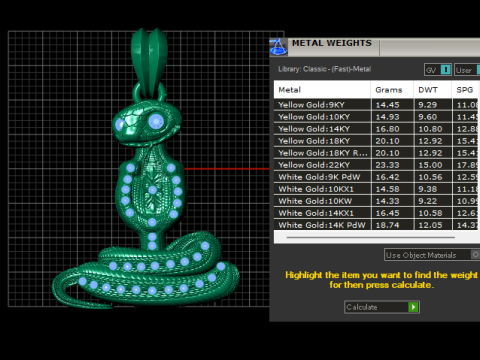Click the horizontal scrollbar under the metals table

pos(371,237)
